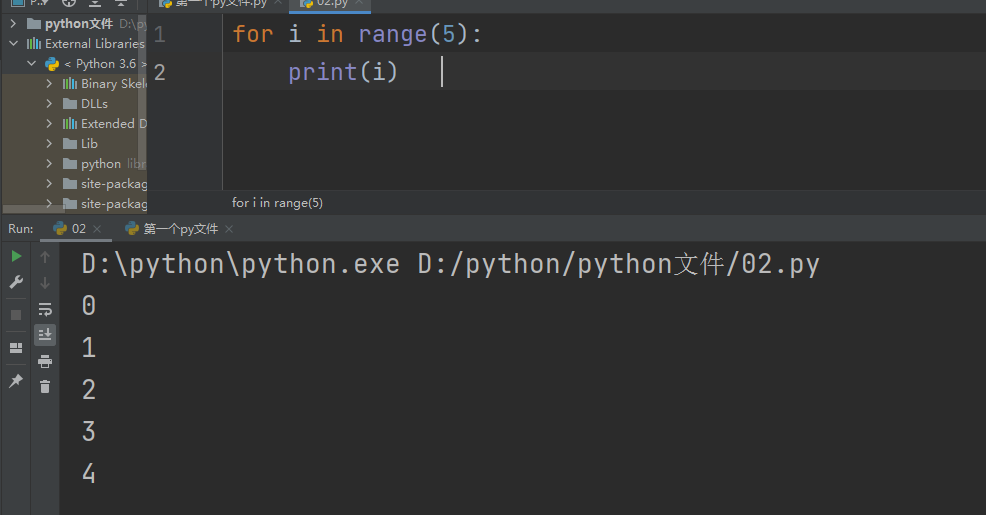Click the 'for i in range(5)' breadcrumb
The height and width of the screenshot is (515, 986).
tap(277, 203)
